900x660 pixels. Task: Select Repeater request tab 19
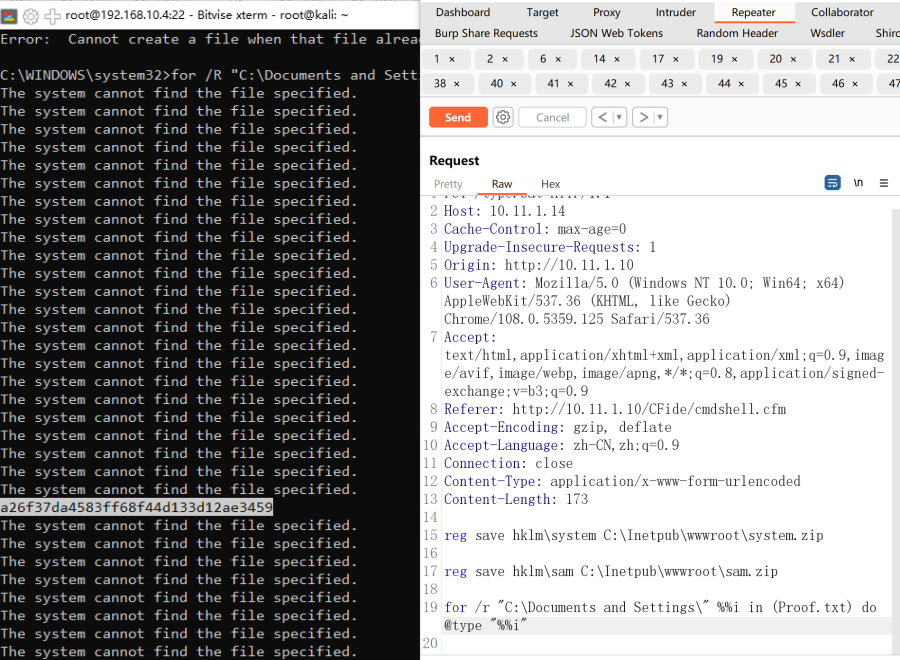[717, 59]
